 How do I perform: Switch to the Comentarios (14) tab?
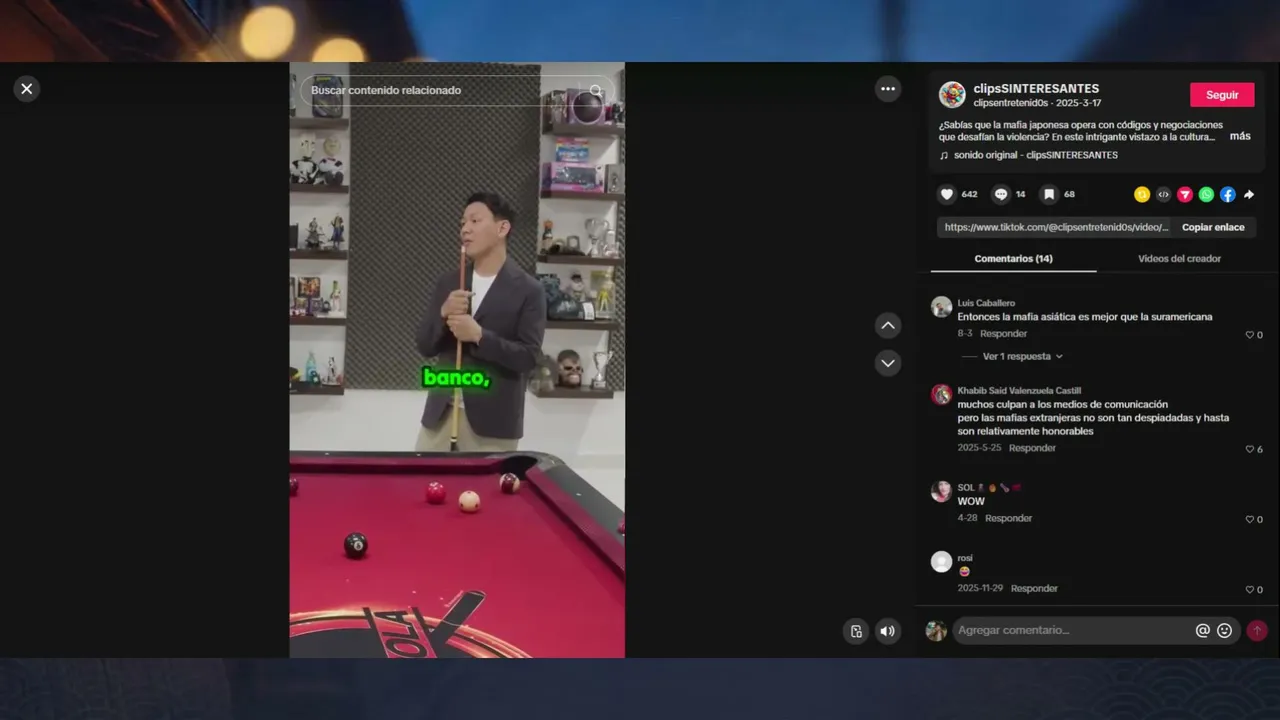tap(1013, 258)
